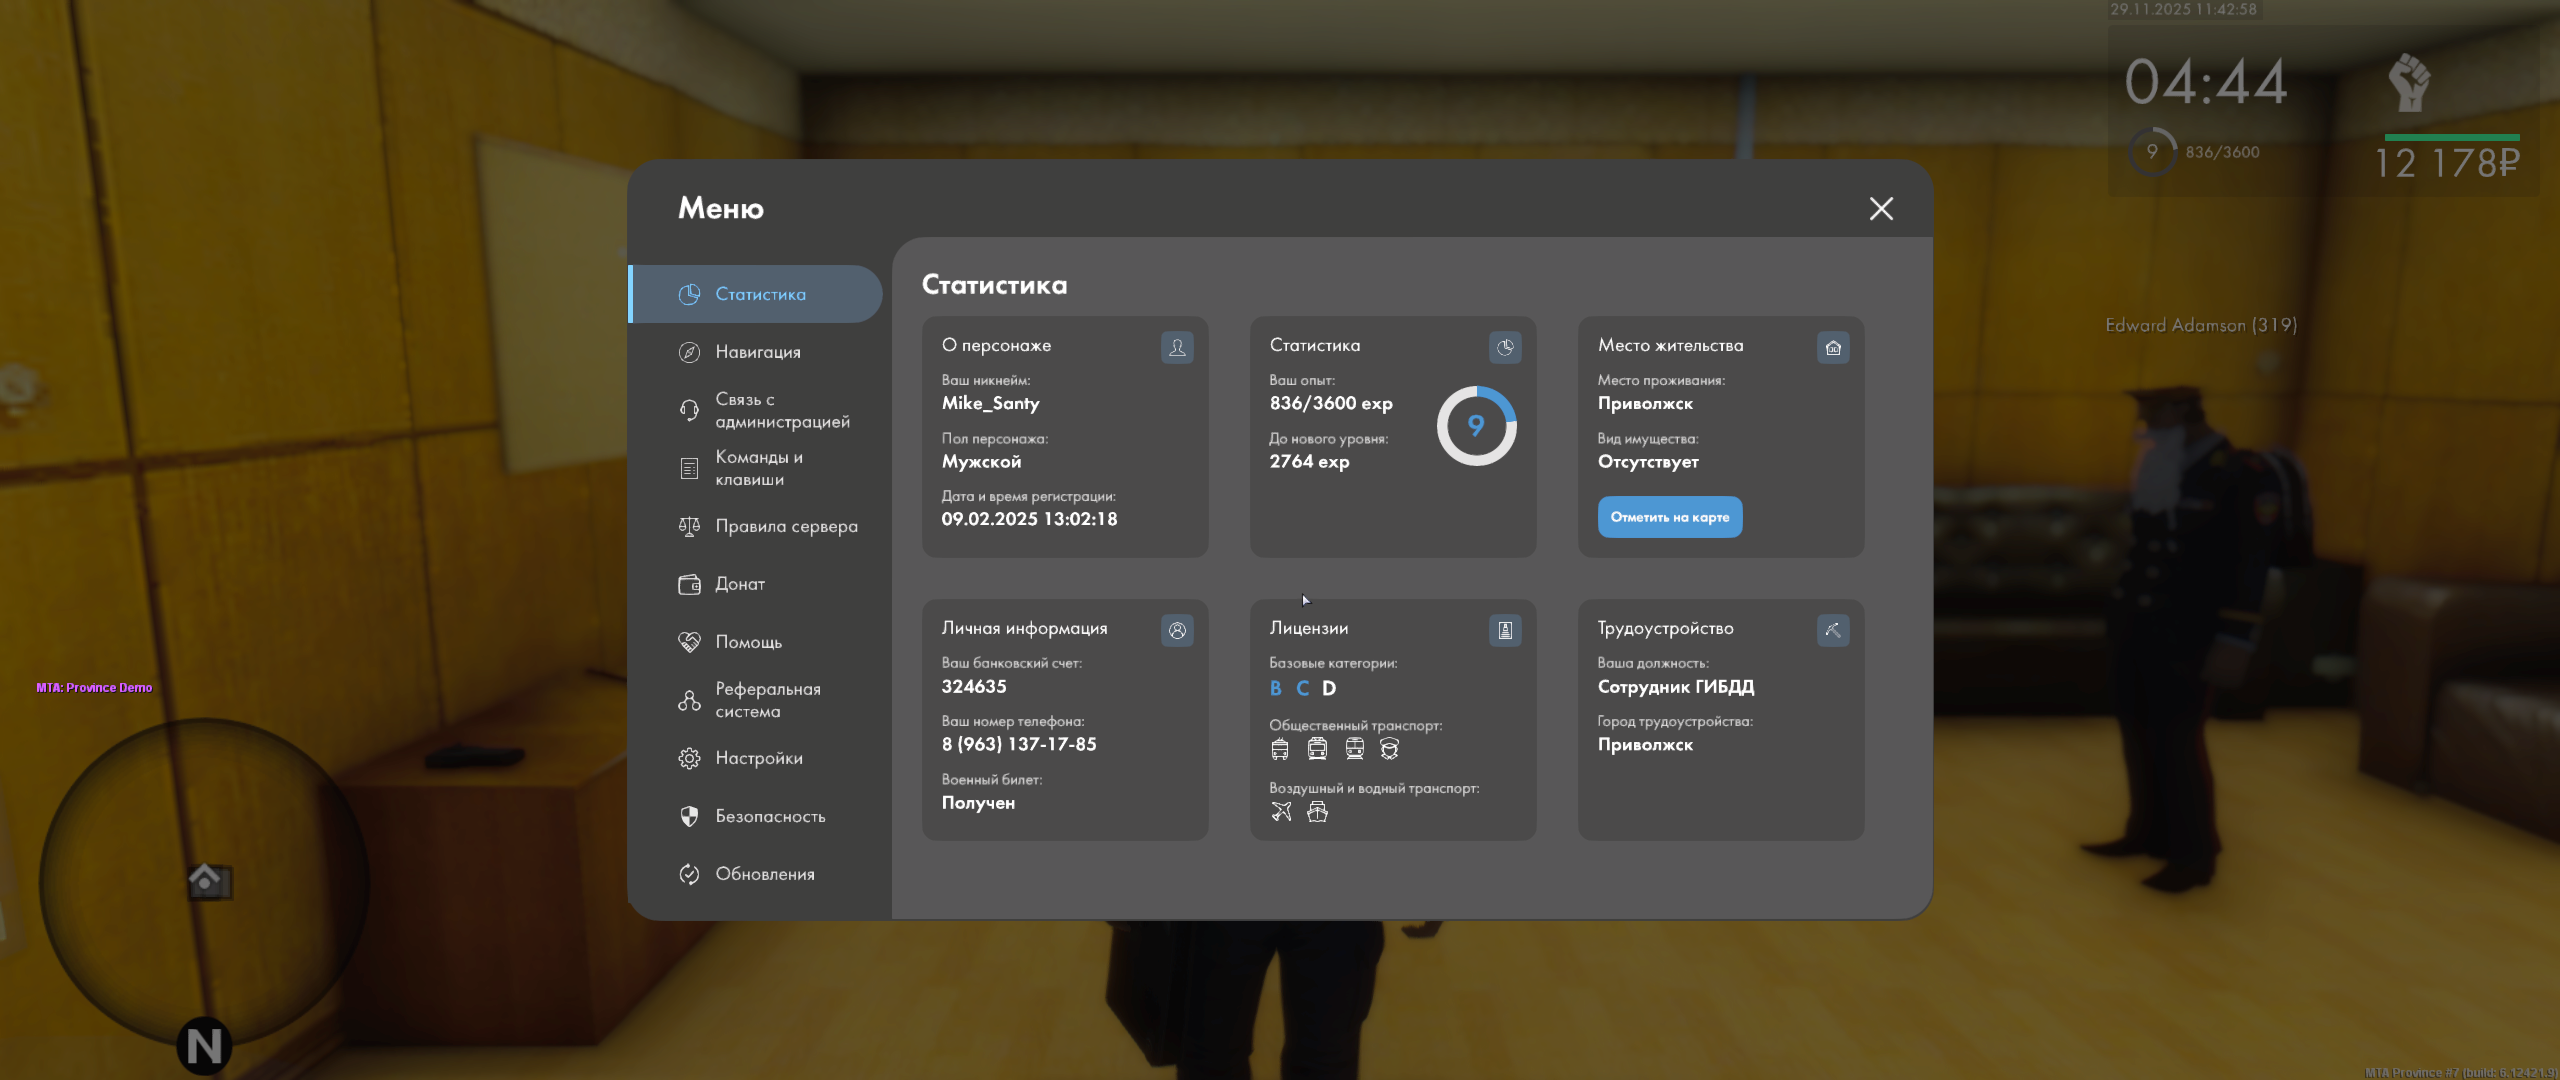Click the pie chart icon in Статистика card

1505,347
